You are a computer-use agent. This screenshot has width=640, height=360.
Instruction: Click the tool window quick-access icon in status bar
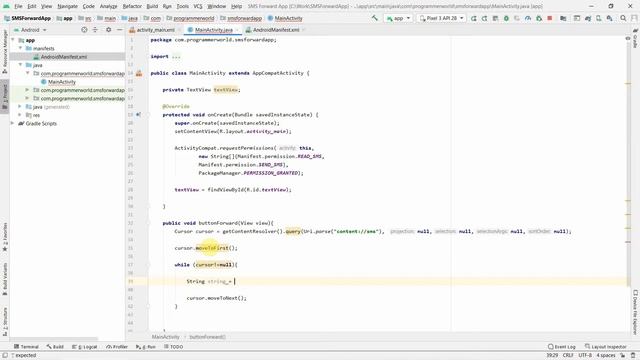[5, 356]
